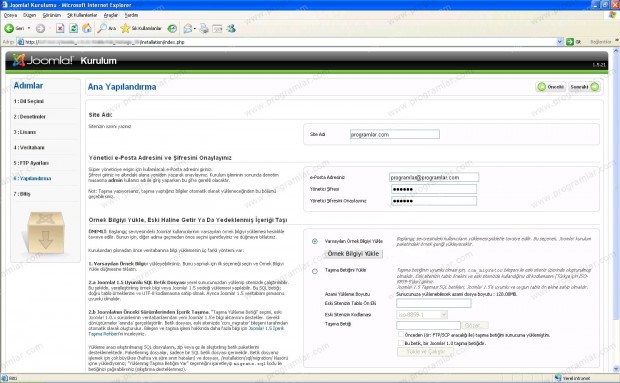Open the Messenger toolbar icon
This screenshot has height=383, width=620.
[x=231, y=28]
